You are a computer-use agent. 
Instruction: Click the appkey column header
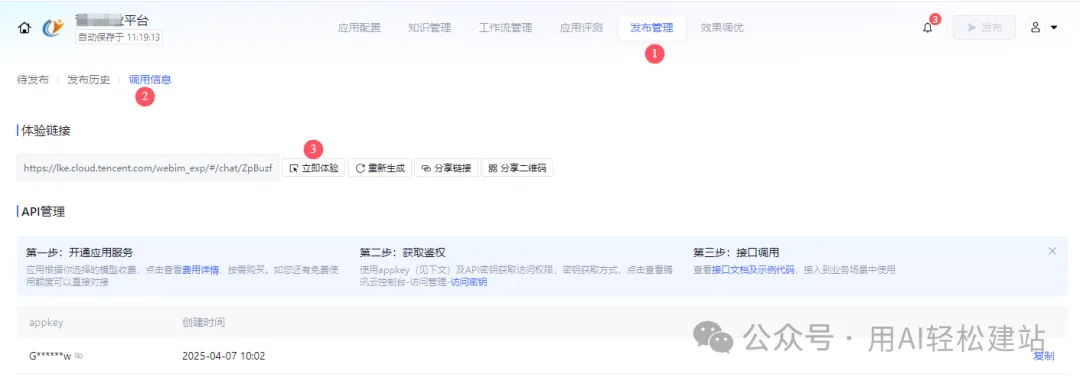[x=46, y=322]
